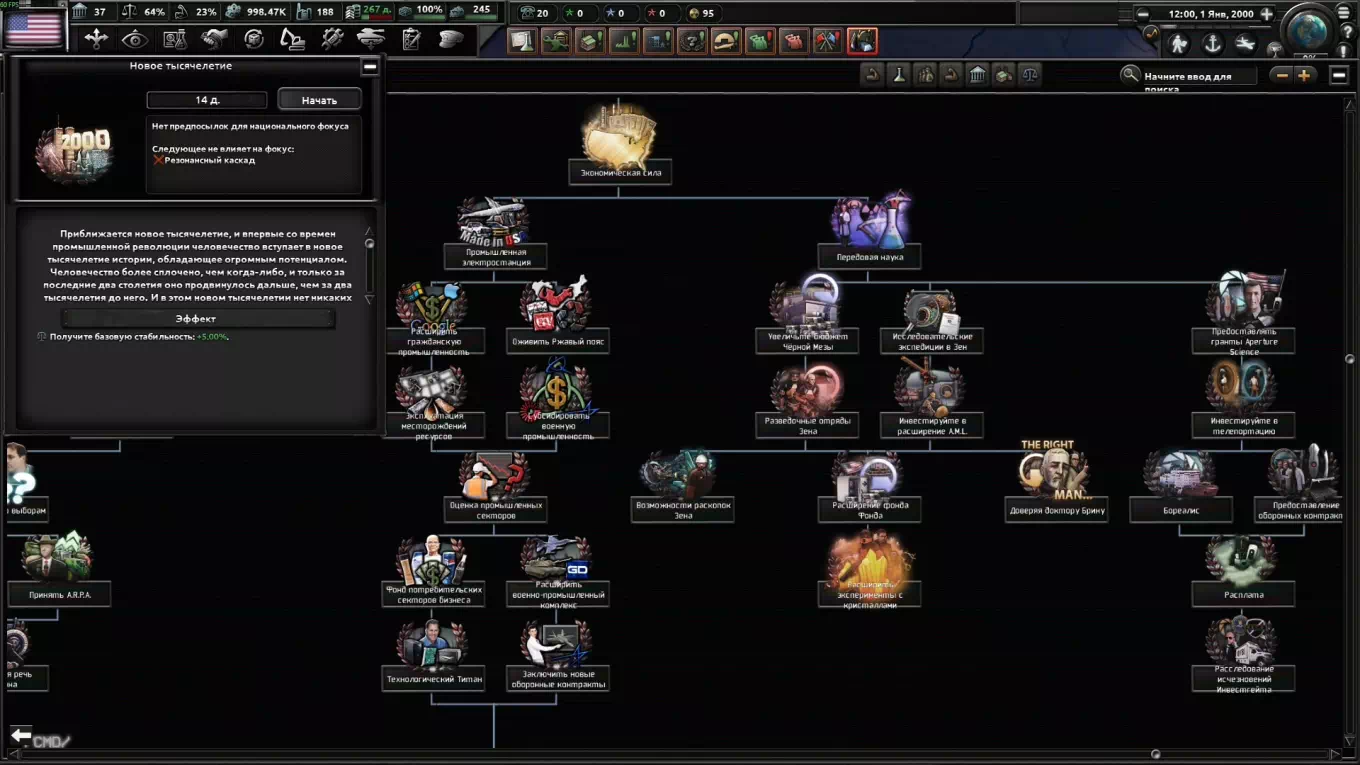Click the officer cap army menu icon
Viewport: 1360px width, 765px height.
click(451, 39)
